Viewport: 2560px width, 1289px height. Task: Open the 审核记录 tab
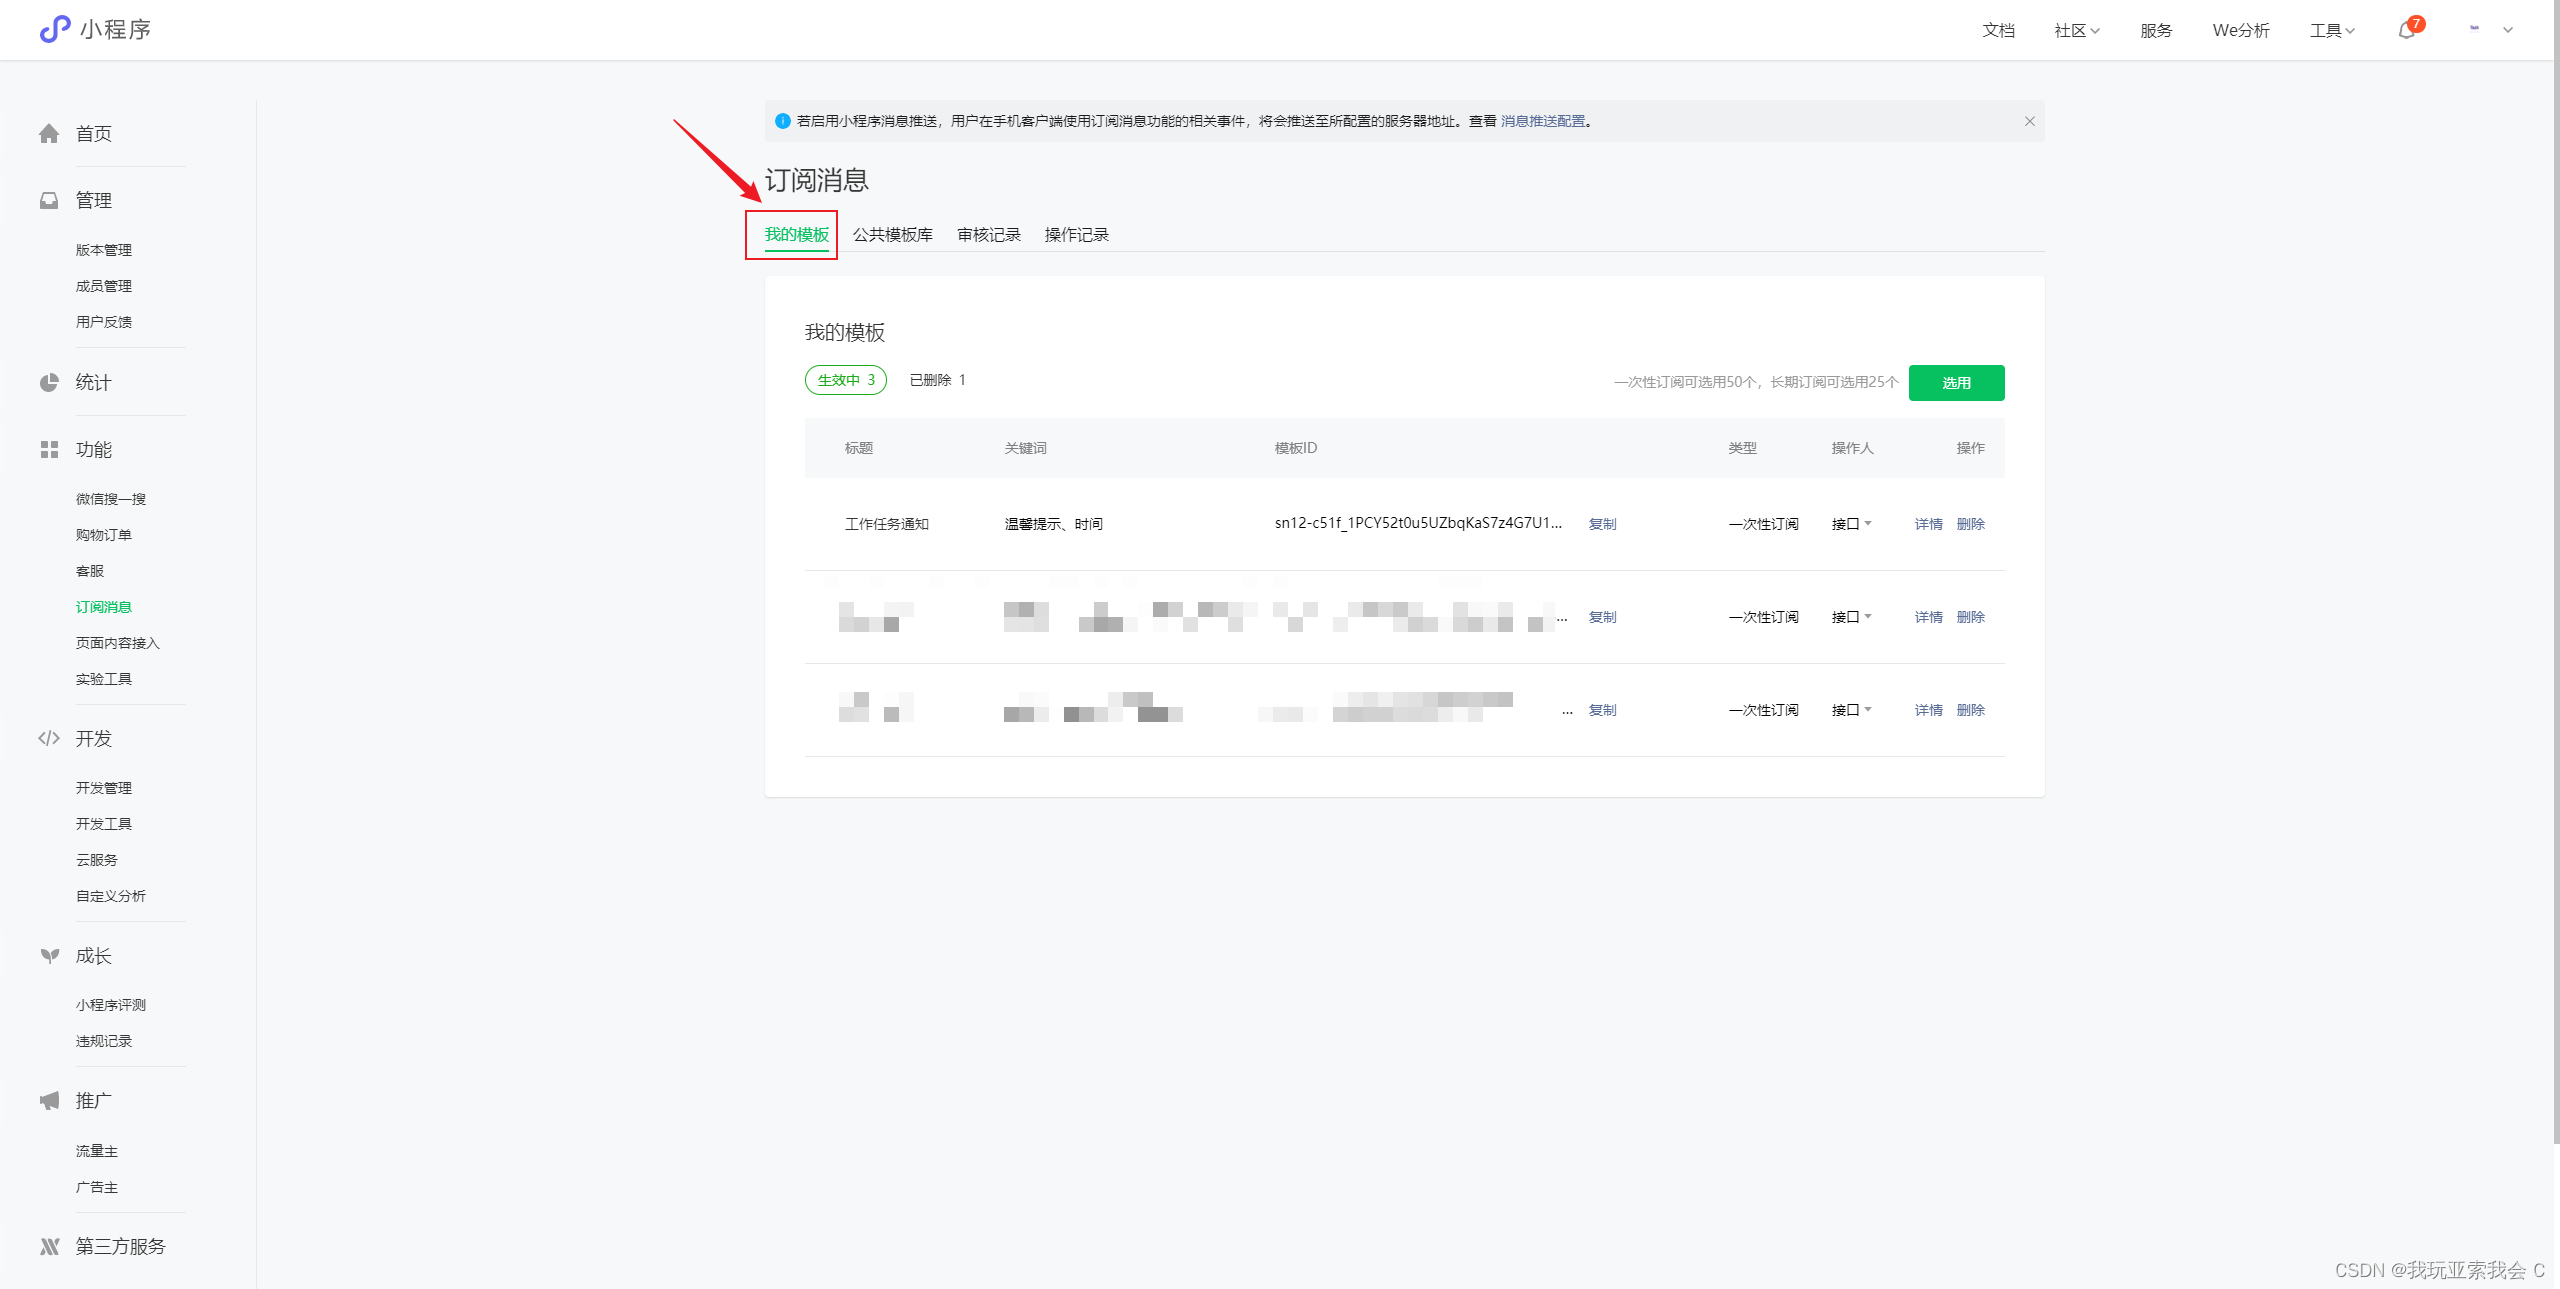pos(988,235)
